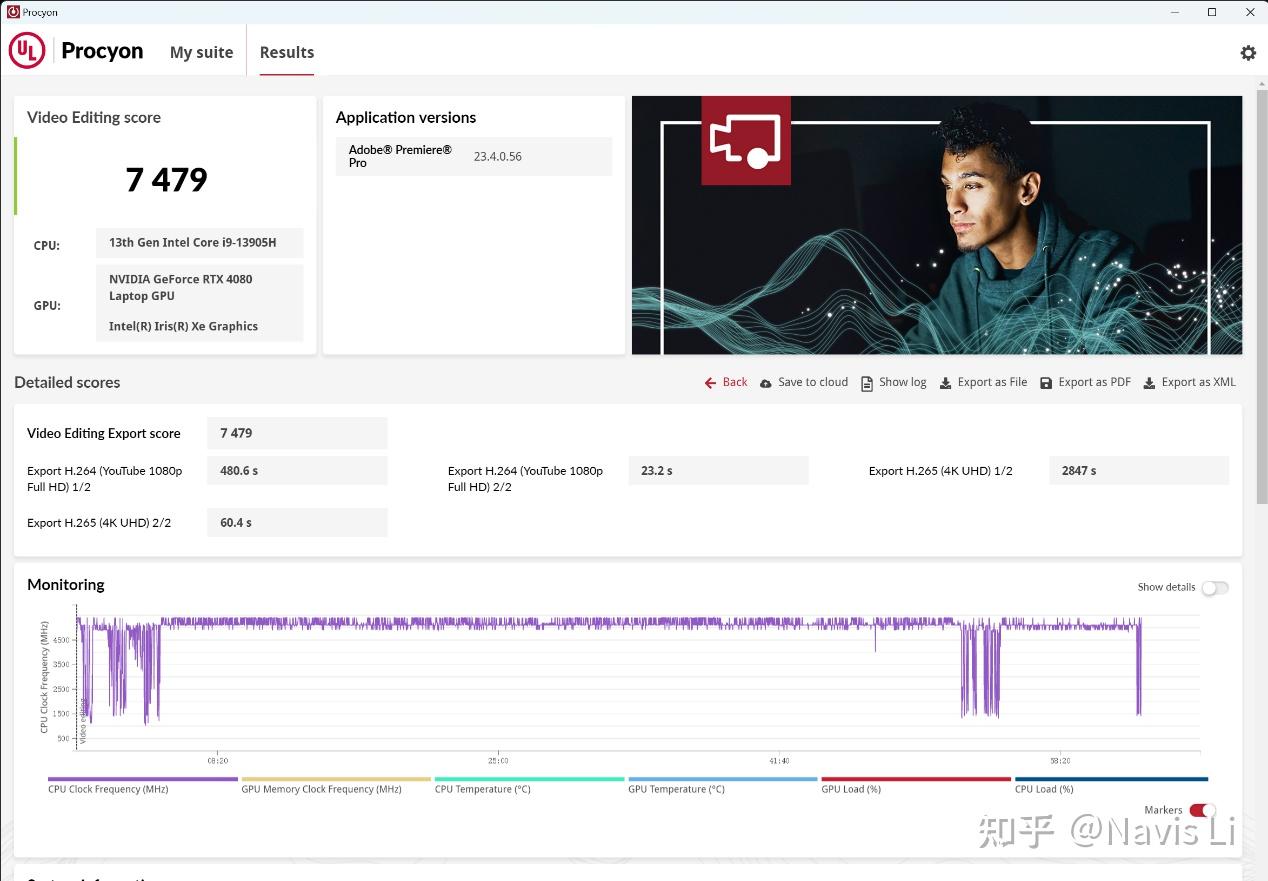Click the Export H.265 (4K UHD) 2/2 label
Screen dimensions: 1268x881
(99, 523)
